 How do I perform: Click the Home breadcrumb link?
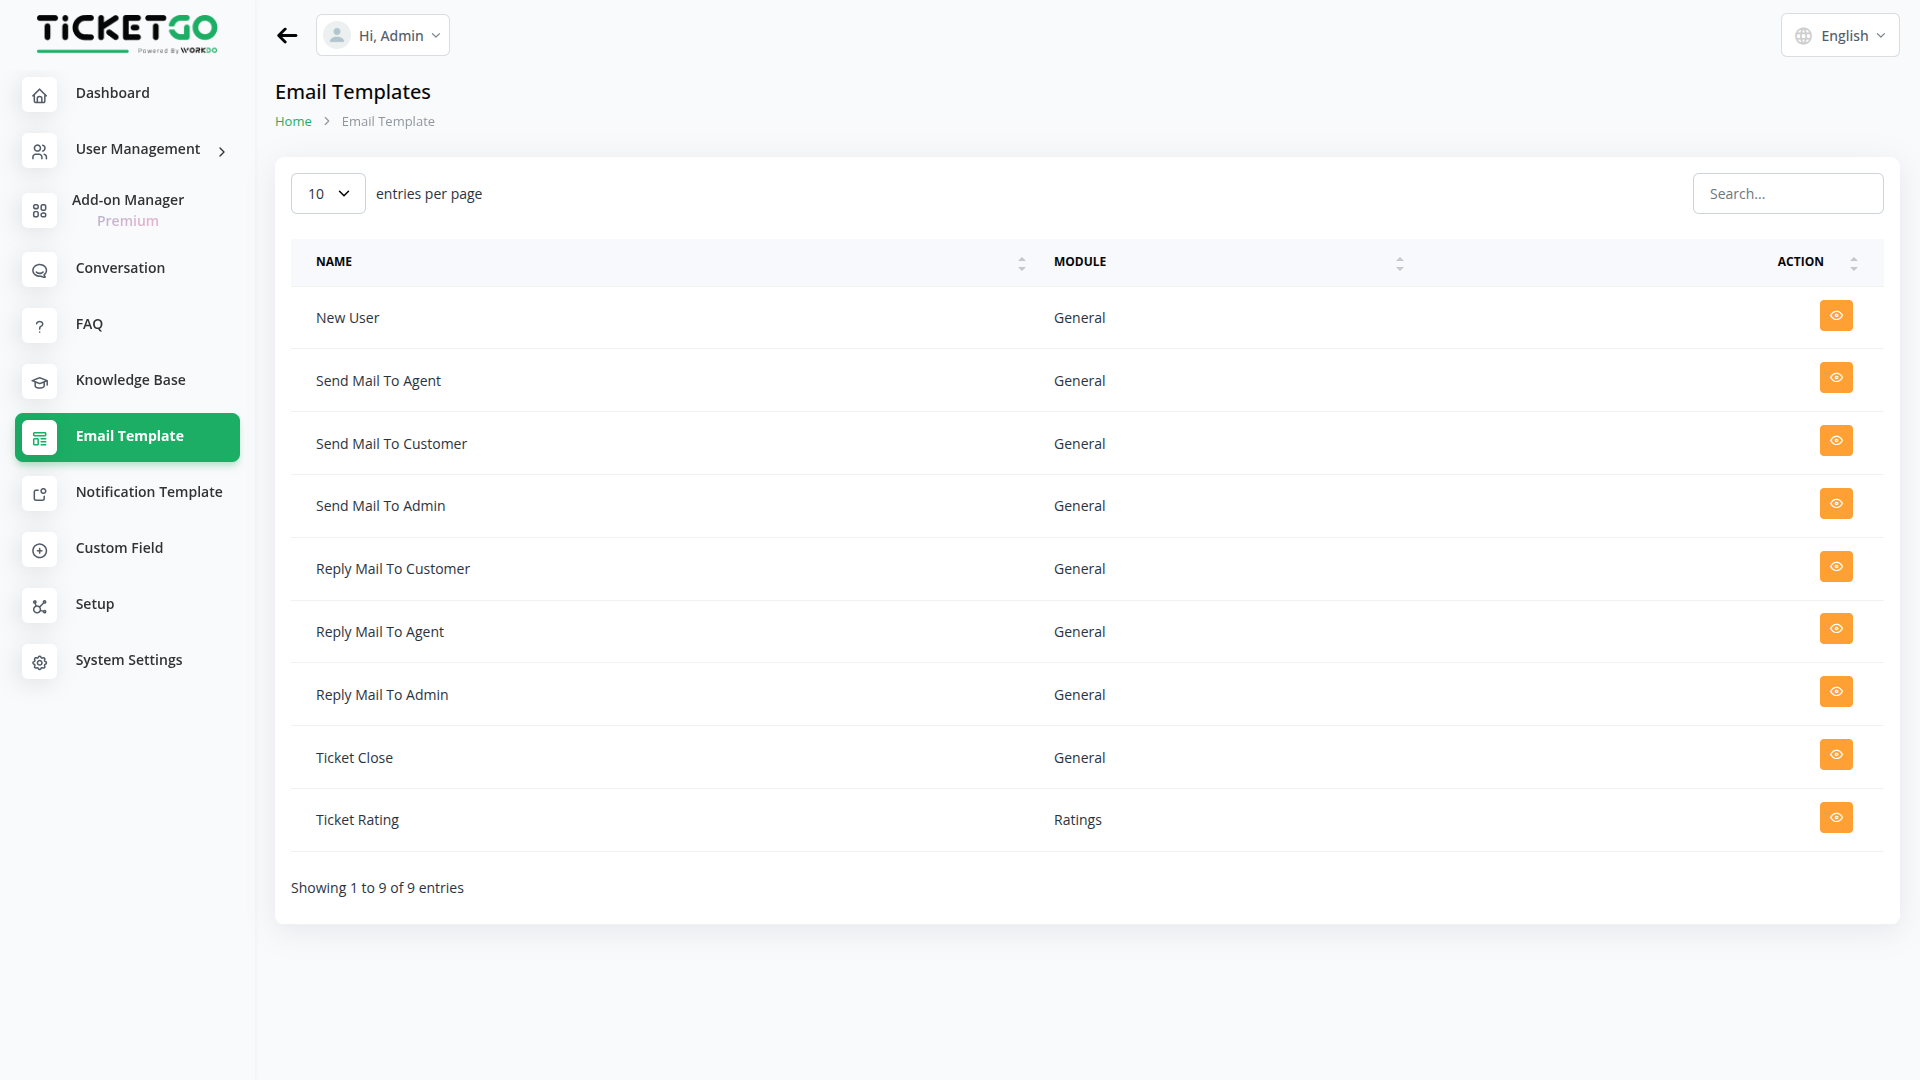[x=293, y=122]
